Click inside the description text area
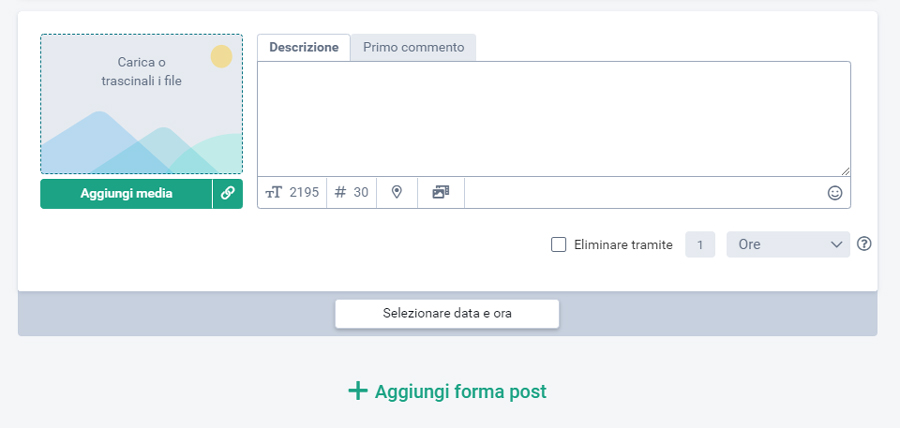 click(554, 119)
